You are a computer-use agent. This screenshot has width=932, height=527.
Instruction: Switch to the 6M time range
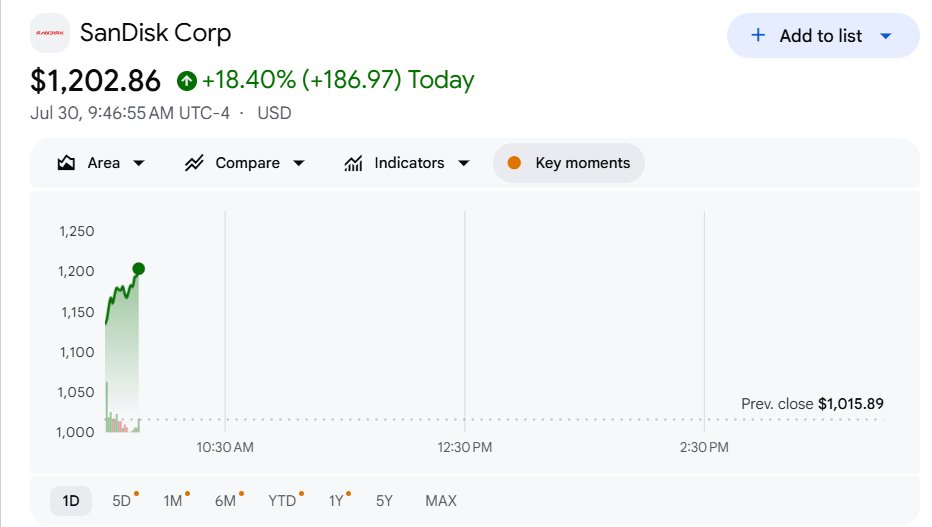pos(225,501)
